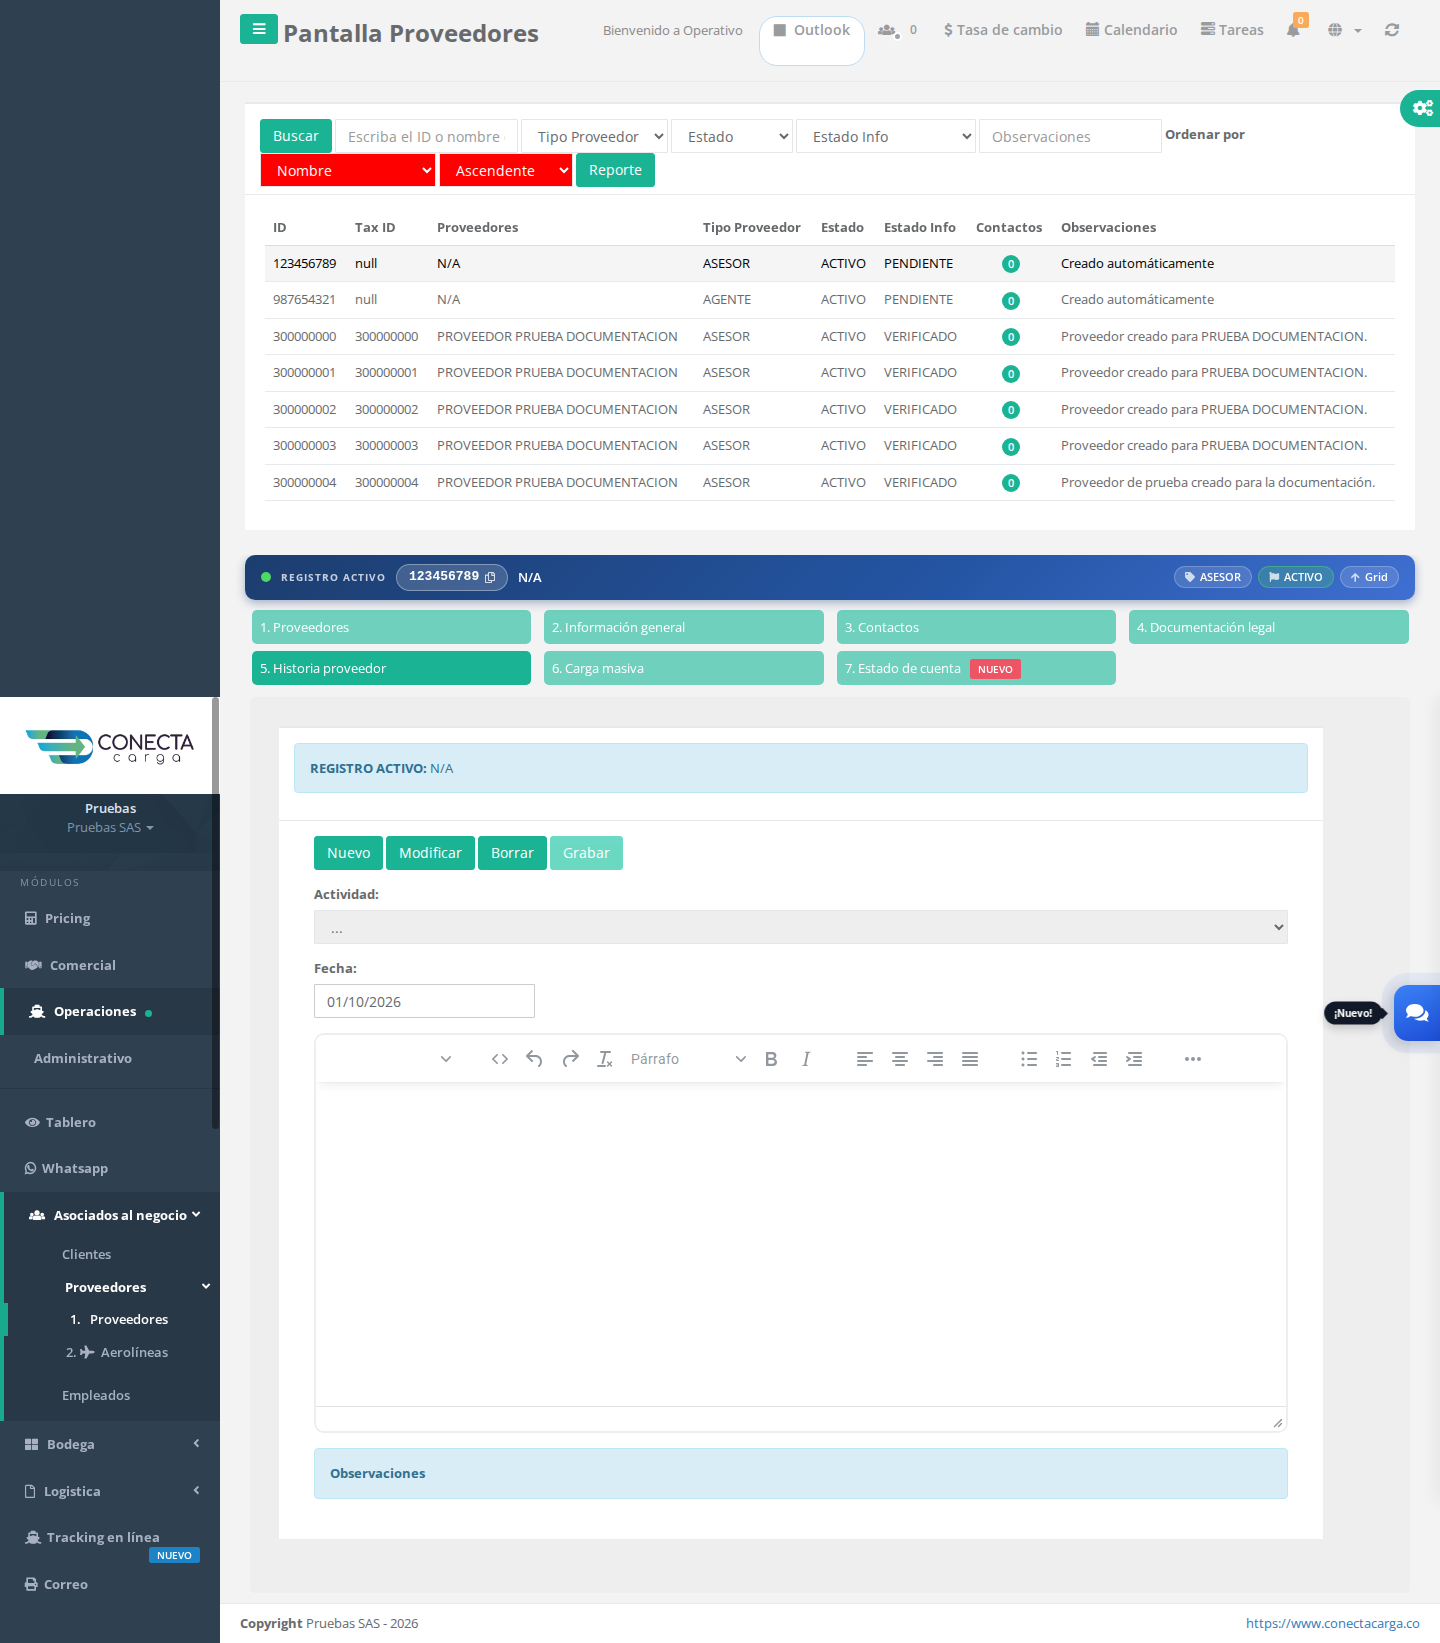The image size is (1440, 1643).
Task: Undo in the text editor
Action: tap(535, 1059)
